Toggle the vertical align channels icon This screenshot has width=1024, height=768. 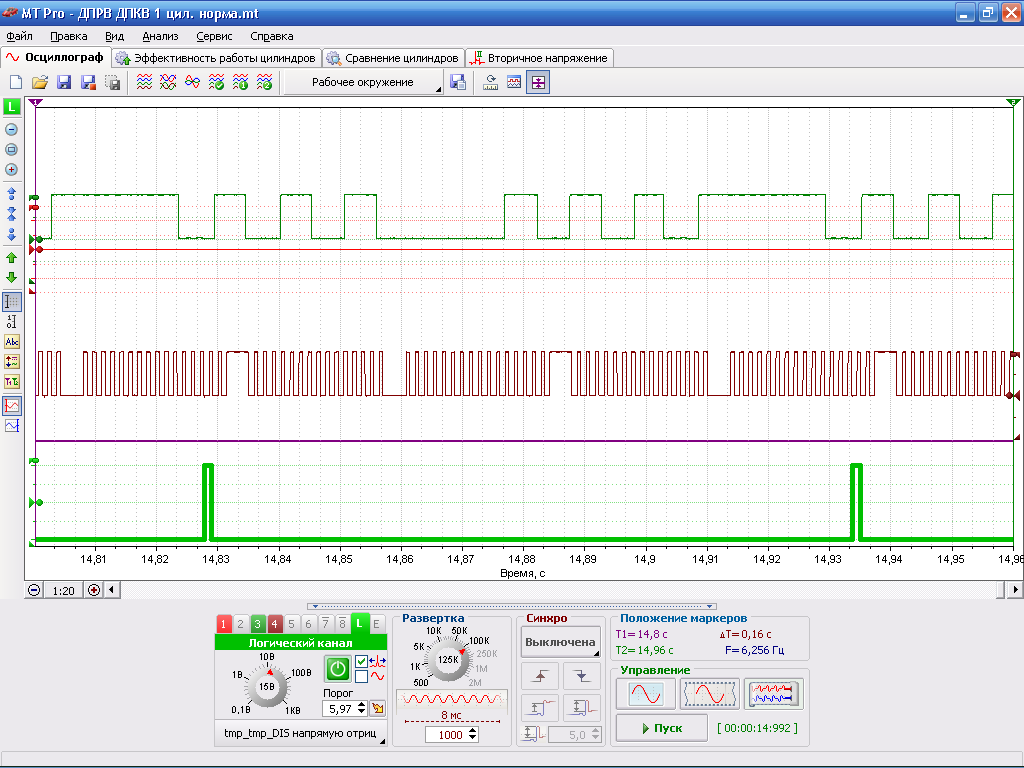coord(538,82)
